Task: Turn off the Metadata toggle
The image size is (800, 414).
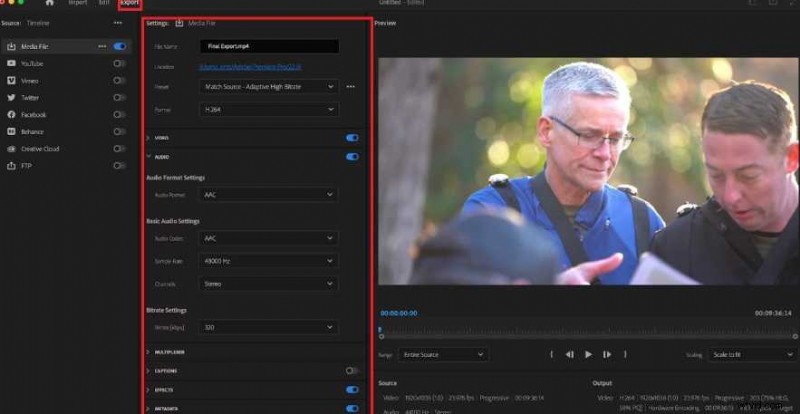Action: coord(352,408)
